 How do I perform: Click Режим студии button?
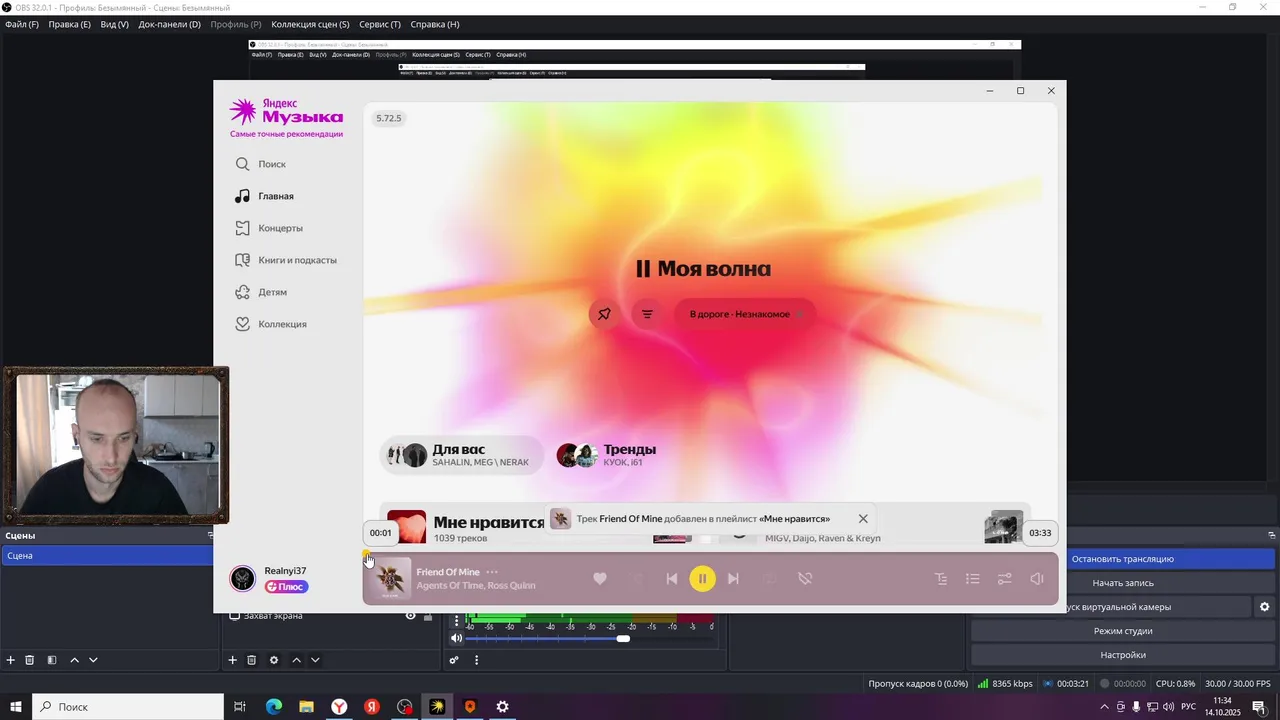(1122, 631)
